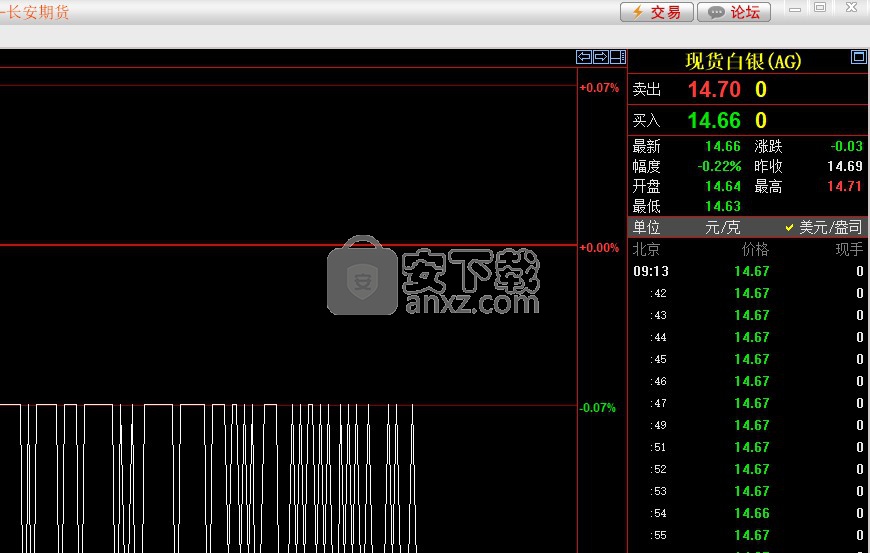Toggle the chart split-panel layout icon

coord(617,57)
